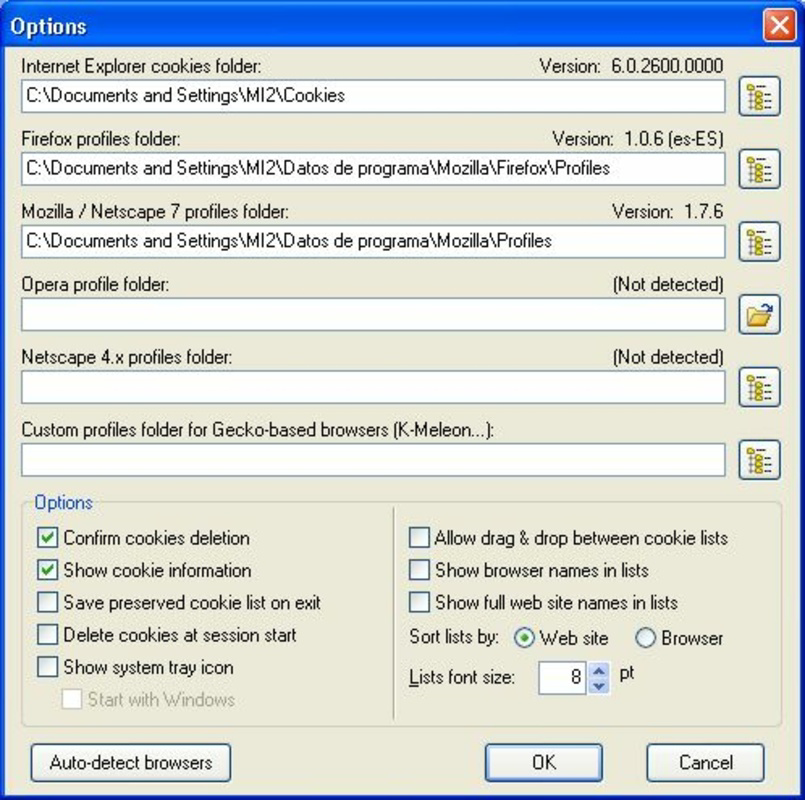Screen dimensions: 805x800
Task: Open profile tree button for Gecko-based custom folder
Action: tap(759, 460)
